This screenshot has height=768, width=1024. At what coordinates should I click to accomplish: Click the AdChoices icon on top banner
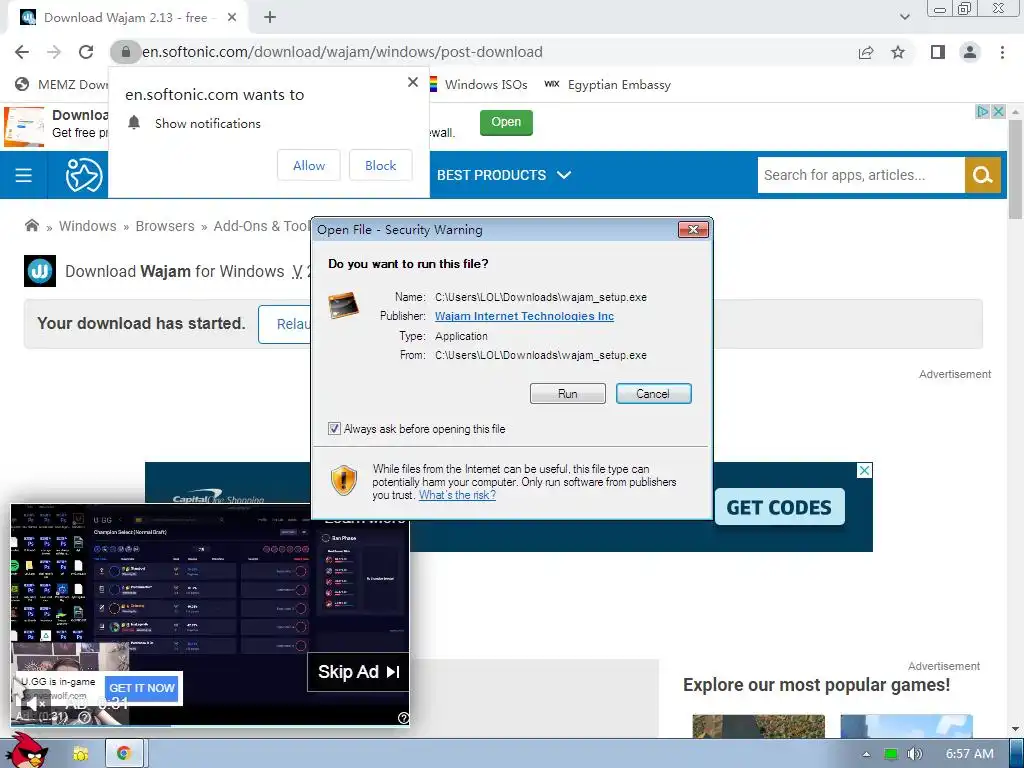click(982, 112)
